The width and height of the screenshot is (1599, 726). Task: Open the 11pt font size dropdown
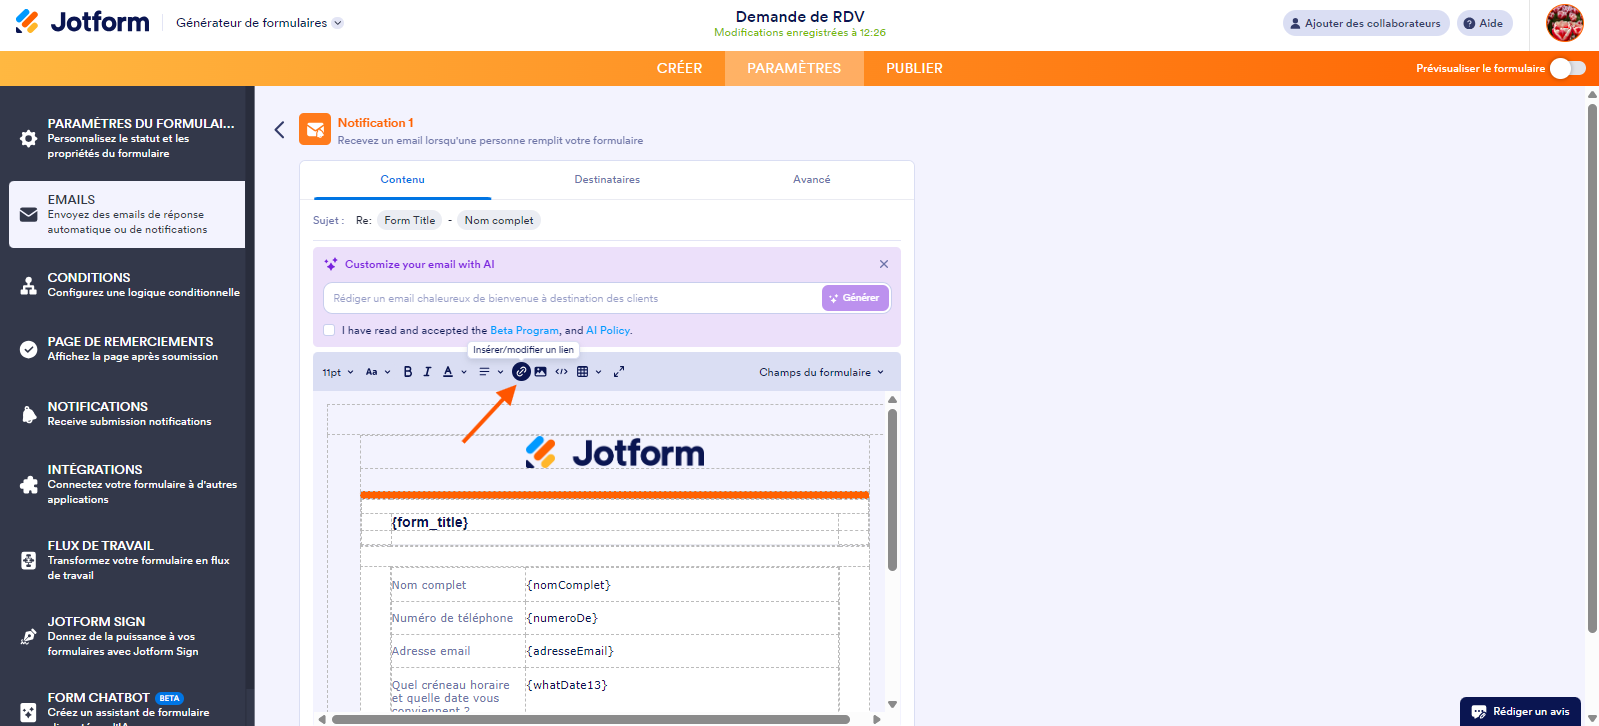tap(338, 372)
